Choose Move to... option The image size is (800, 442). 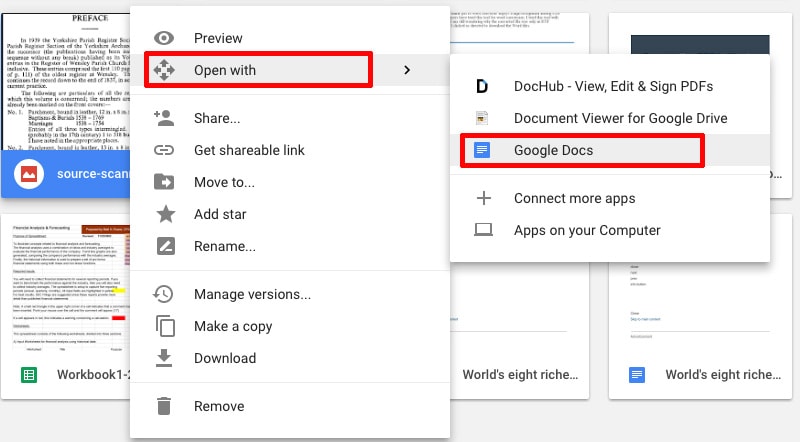coord(290,182)
